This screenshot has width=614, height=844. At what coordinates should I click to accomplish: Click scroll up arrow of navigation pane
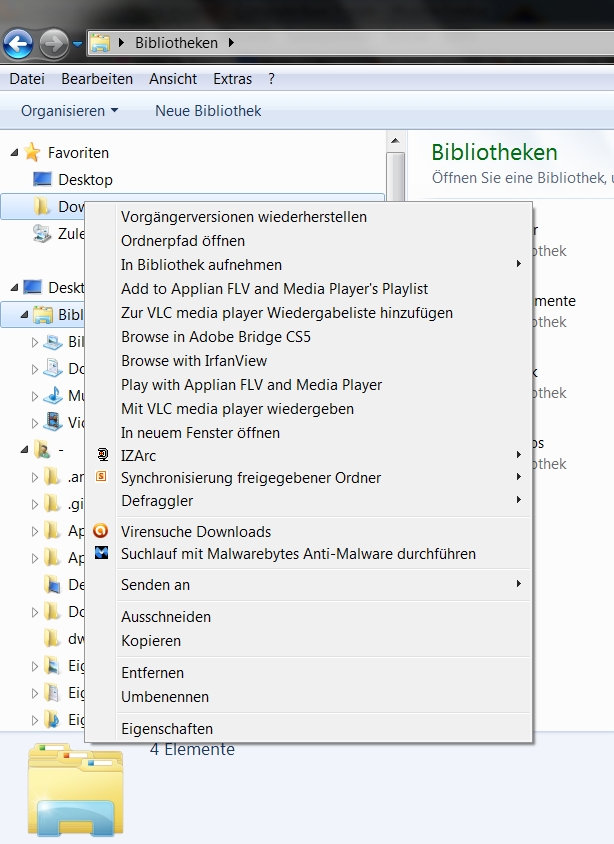tap(395, 140)
